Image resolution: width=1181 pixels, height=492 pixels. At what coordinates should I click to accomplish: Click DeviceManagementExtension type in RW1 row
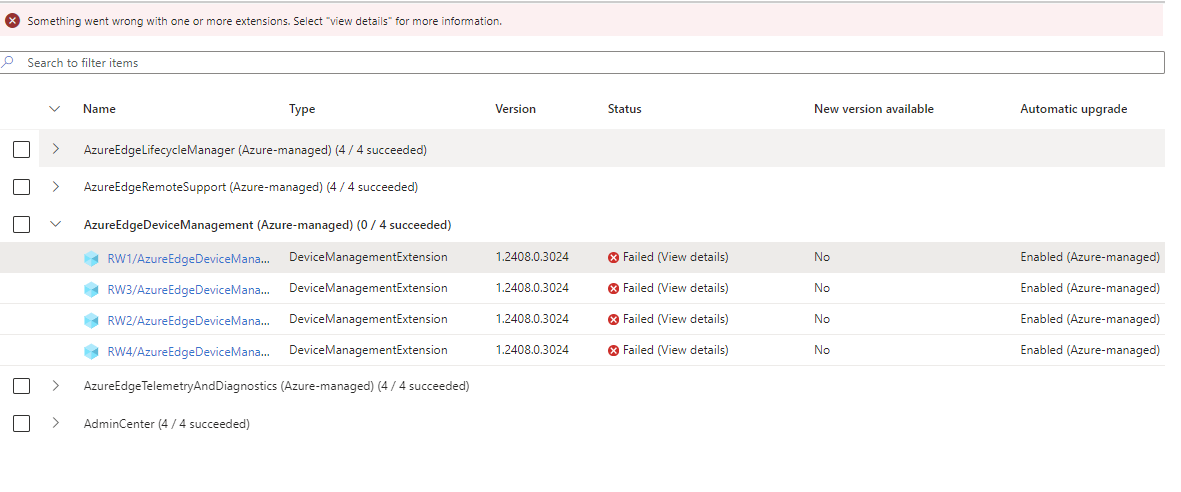click(x=368, y=257)
